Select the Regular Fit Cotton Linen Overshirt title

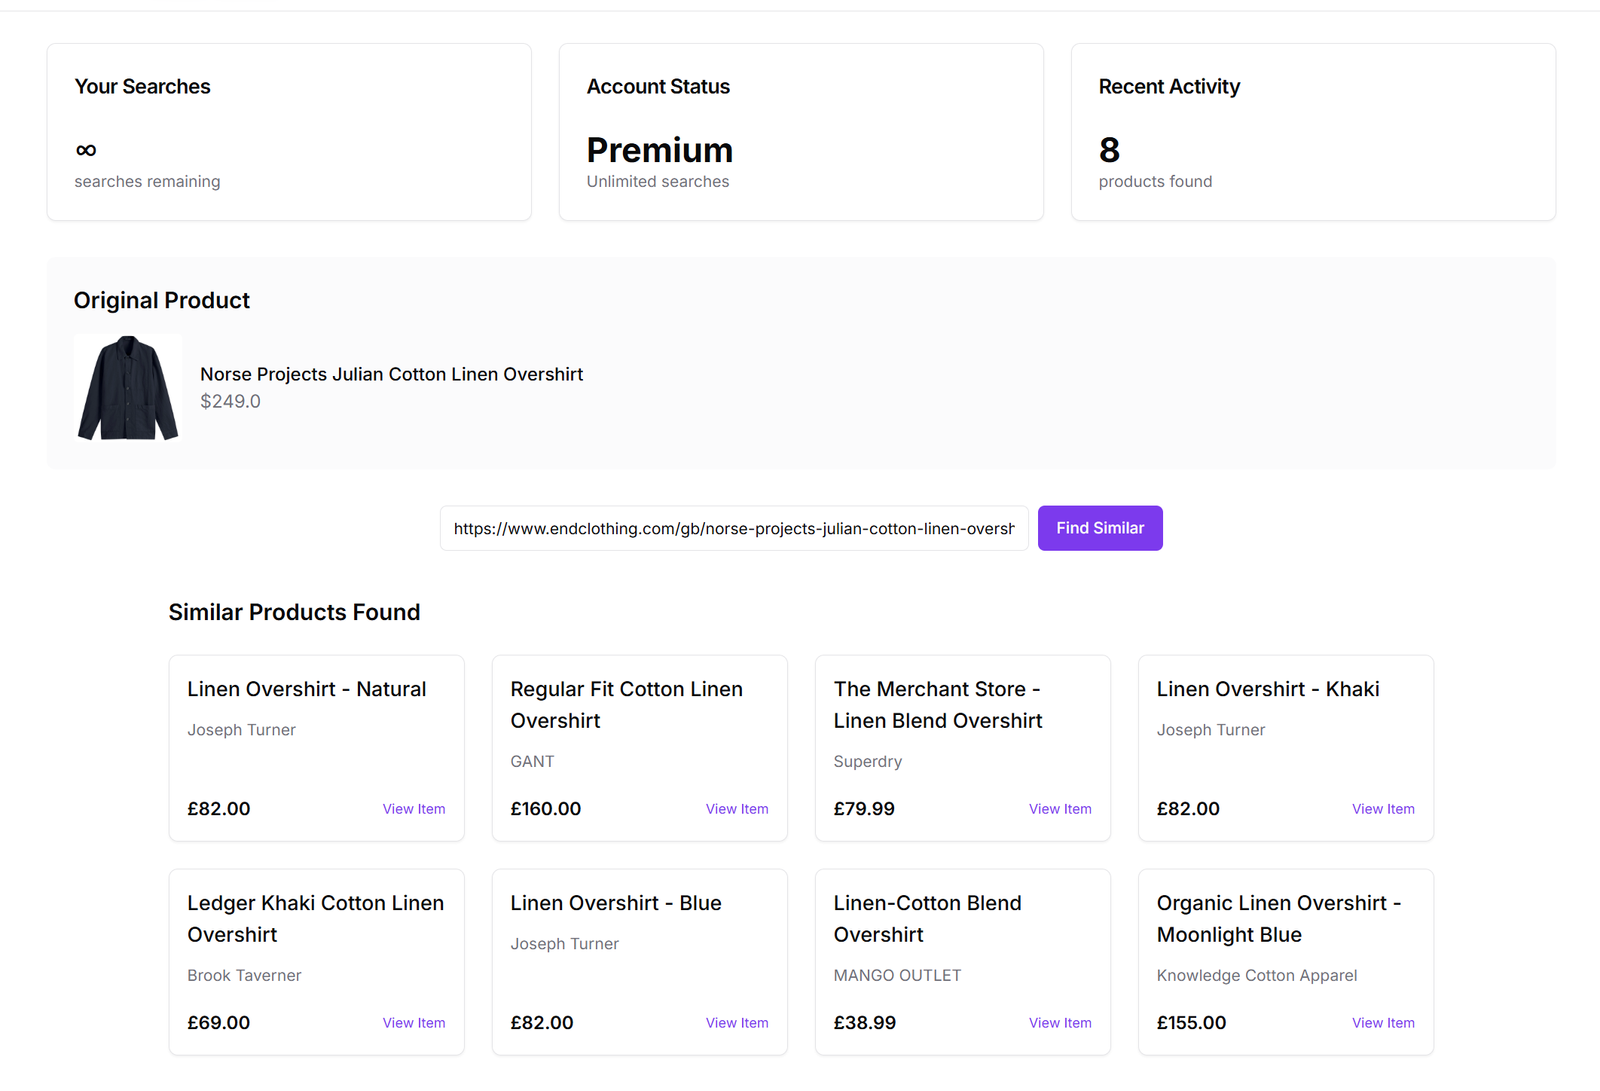[627, 705]
